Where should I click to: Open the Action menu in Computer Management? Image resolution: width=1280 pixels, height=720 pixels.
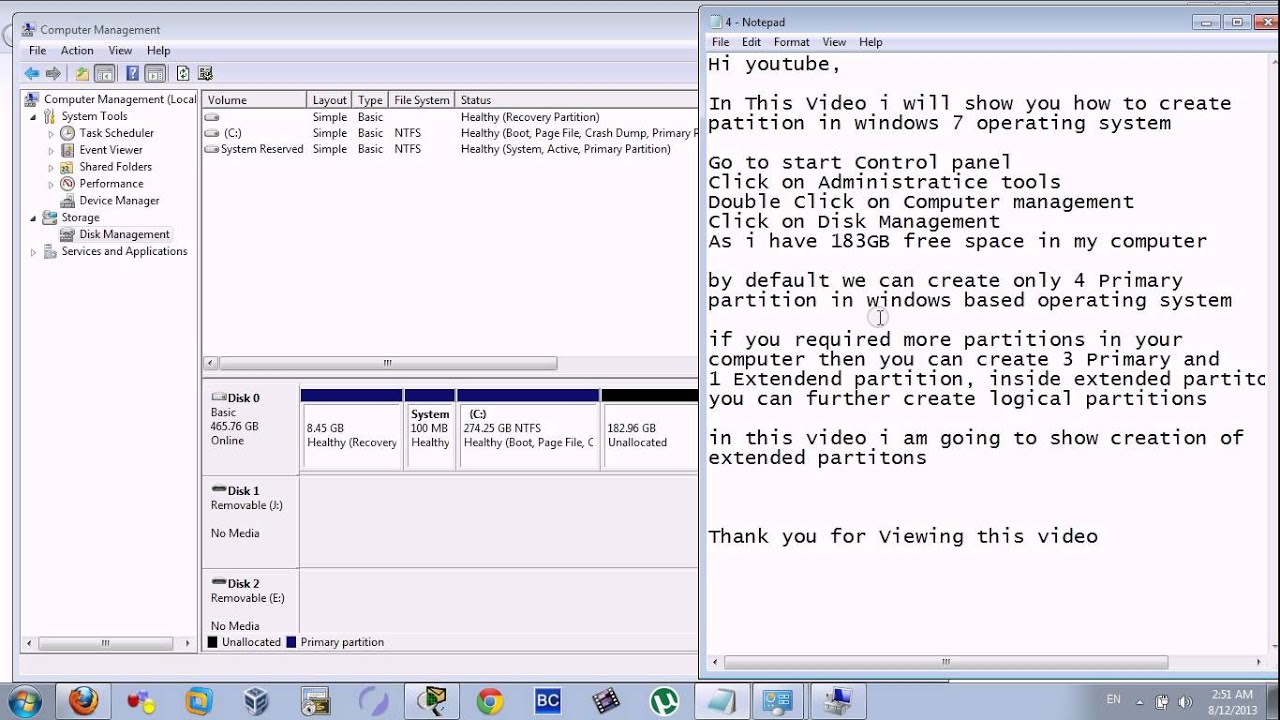(77, 51)
